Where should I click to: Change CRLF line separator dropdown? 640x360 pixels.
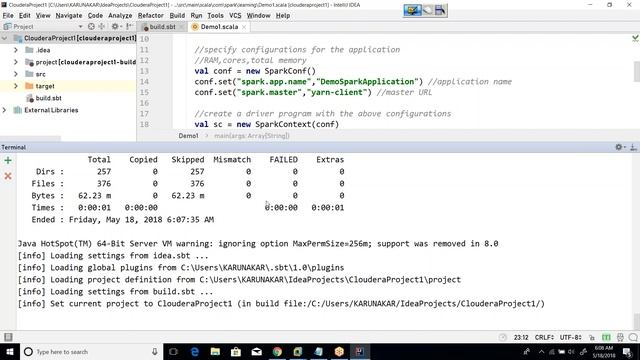pos(544,338)
